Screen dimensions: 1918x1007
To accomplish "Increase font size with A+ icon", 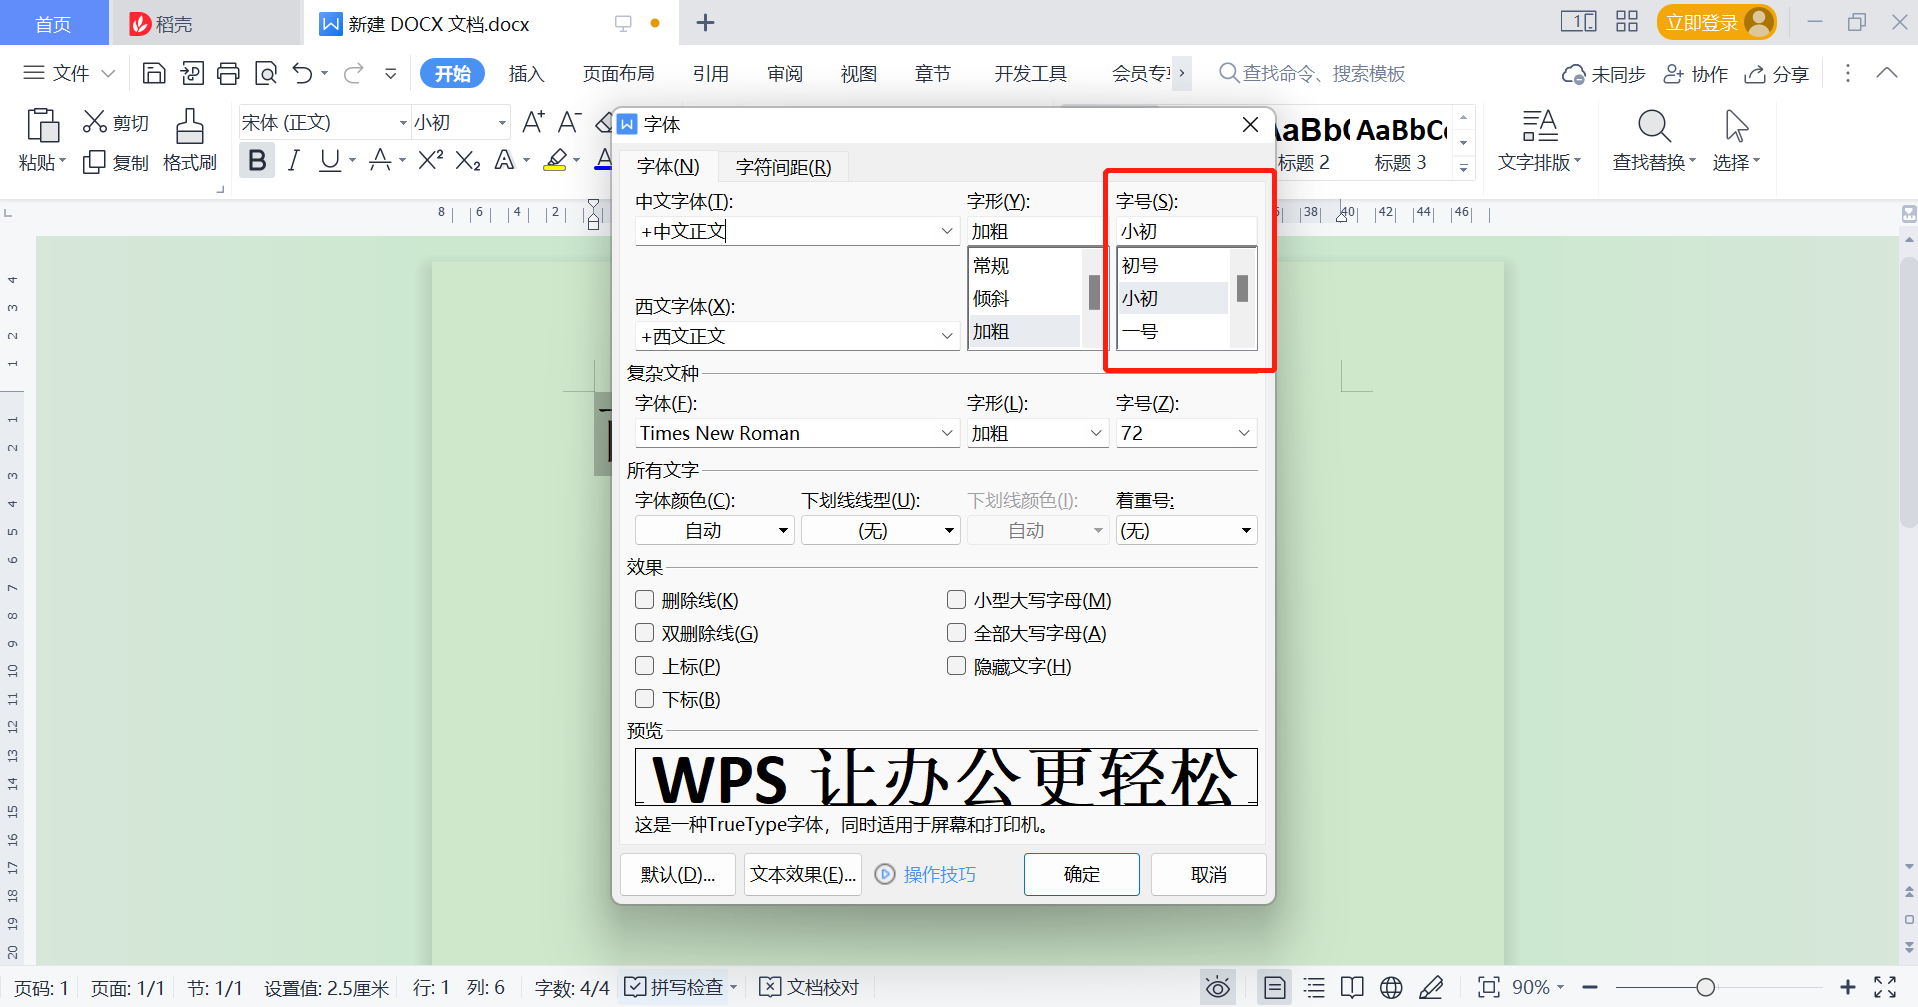I will coord(534,122).
